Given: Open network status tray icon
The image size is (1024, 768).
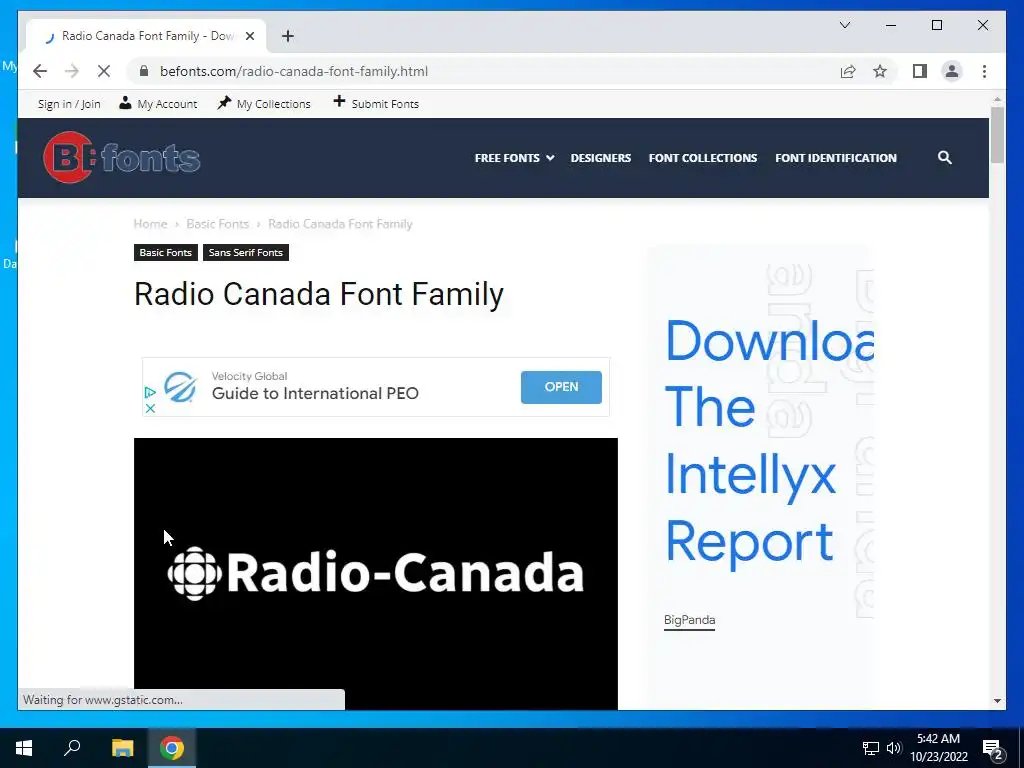Looking at the screenshot, I should point(871,748).
